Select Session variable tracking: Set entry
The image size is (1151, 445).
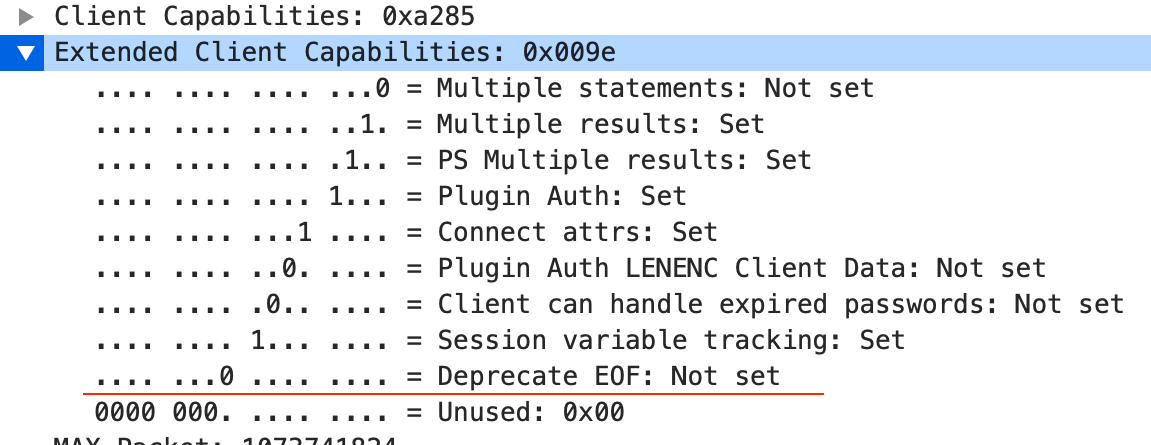point(670,340)
